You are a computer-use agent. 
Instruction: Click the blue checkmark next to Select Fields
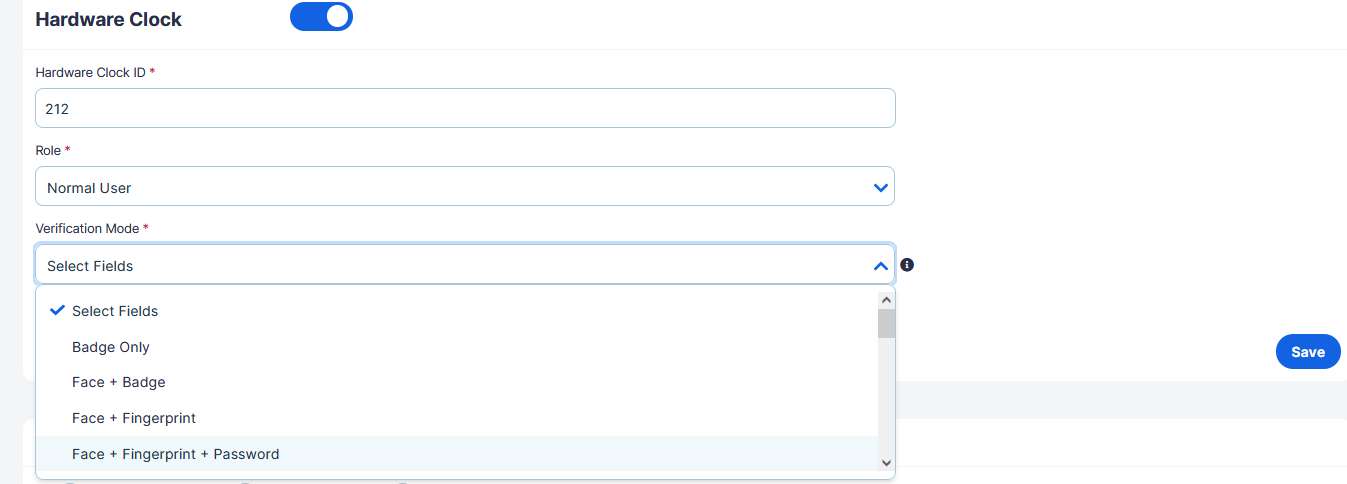click(58, 310)
